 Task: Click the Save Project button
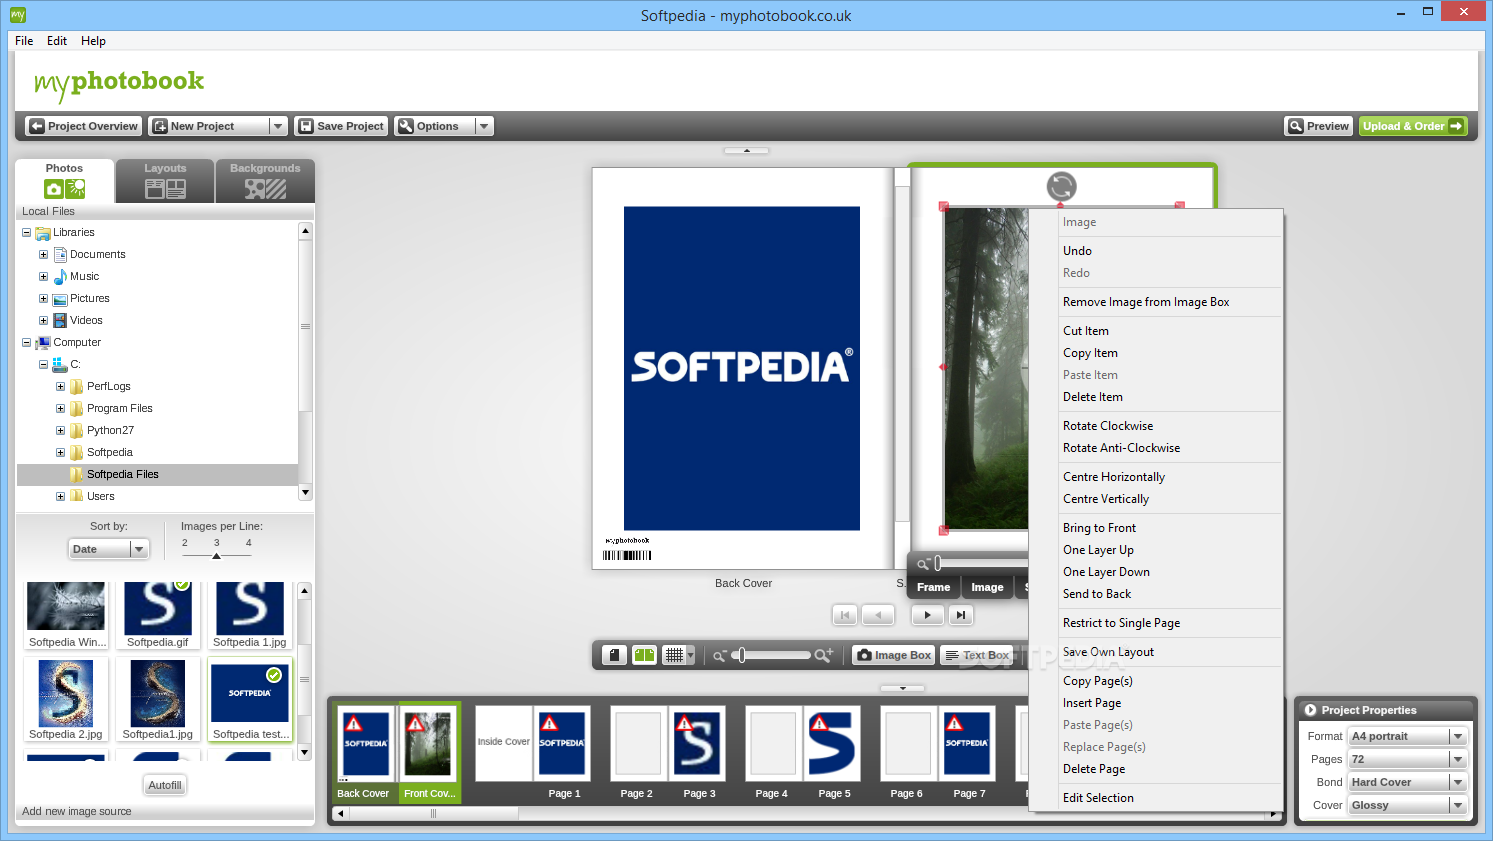click(341, 126)
